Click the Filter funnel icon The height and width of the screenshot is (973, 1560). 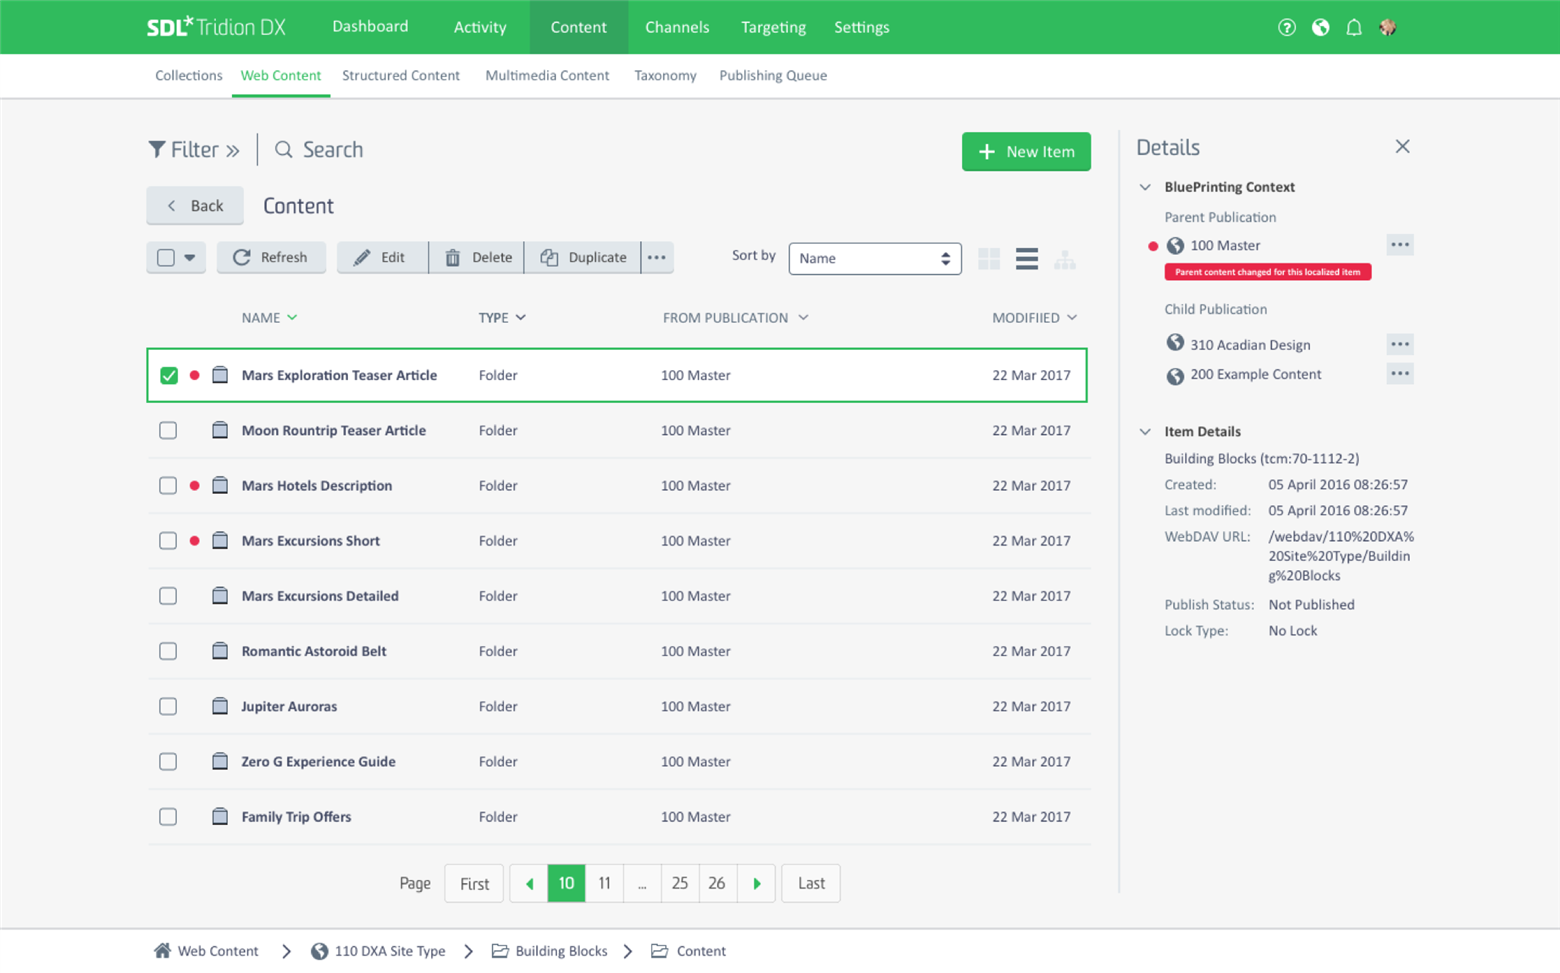click(x=157, y=150)
